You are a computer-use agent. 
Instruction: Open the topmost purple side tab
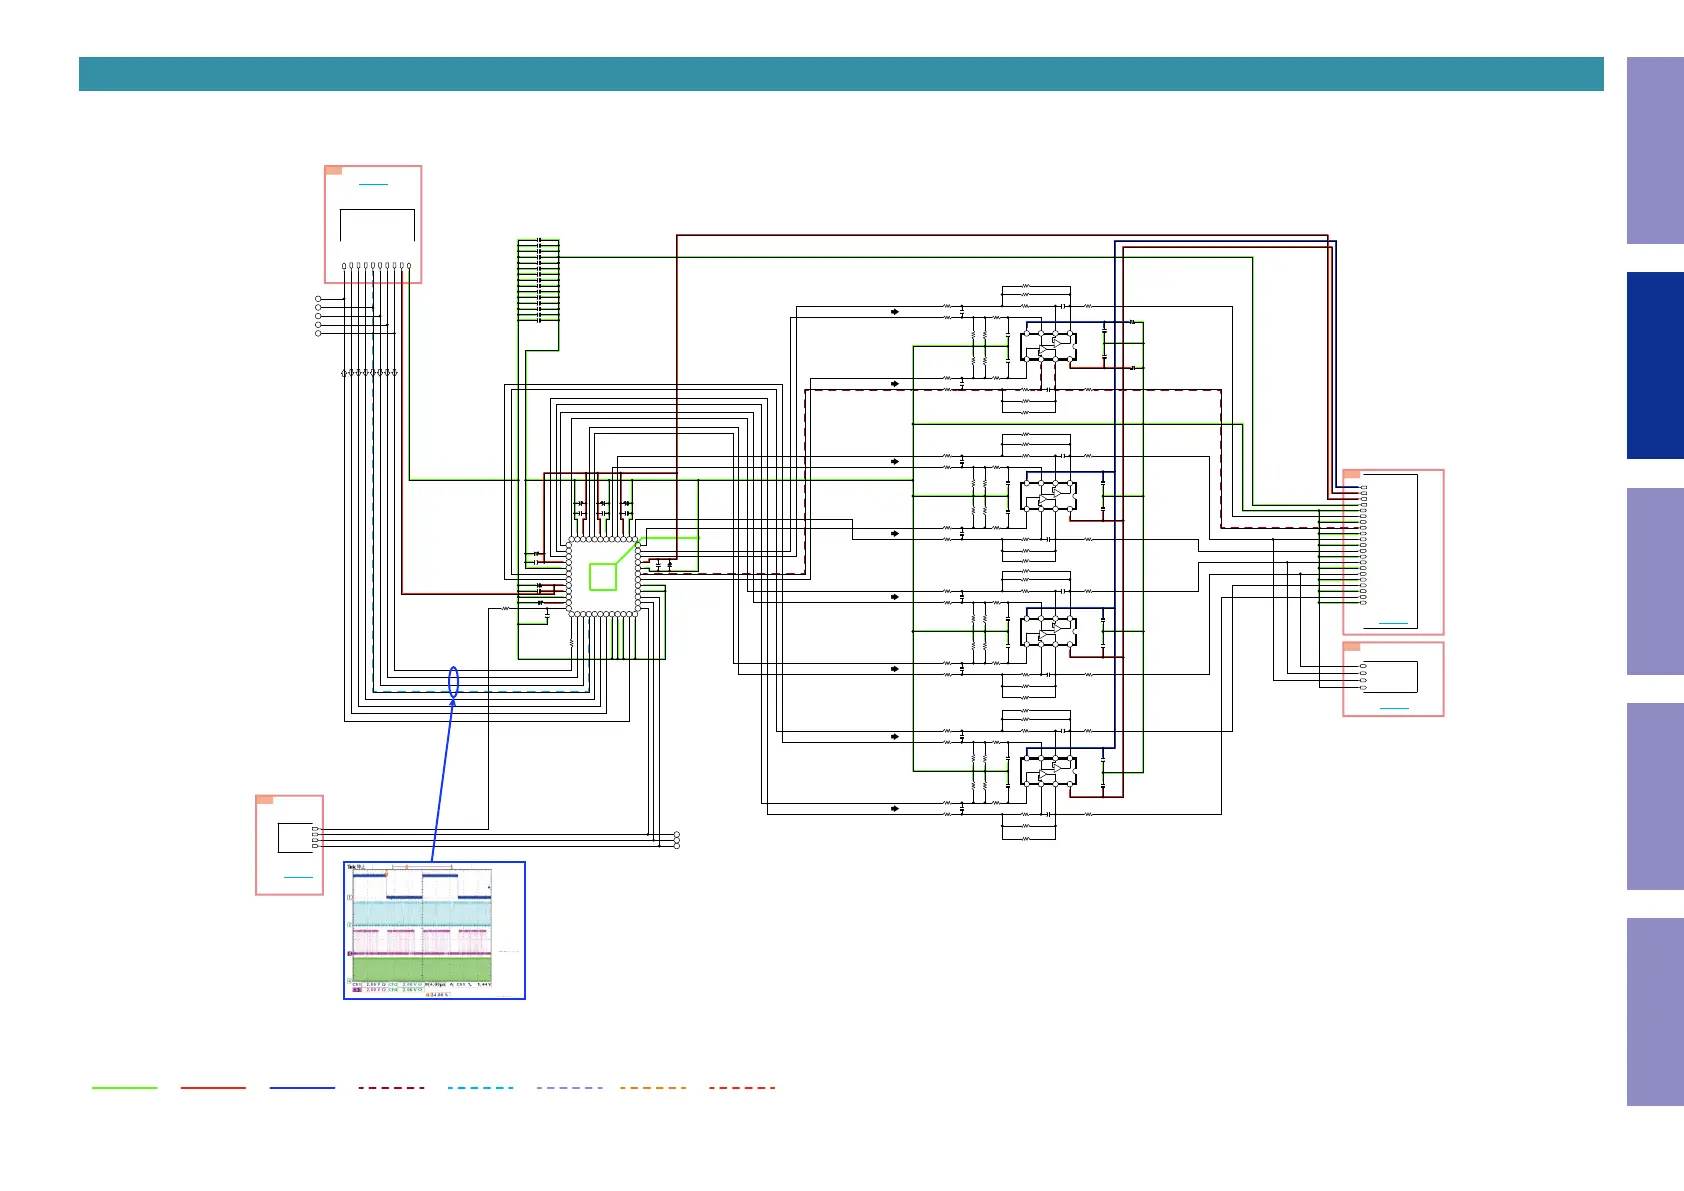(x=1655, y=150)
